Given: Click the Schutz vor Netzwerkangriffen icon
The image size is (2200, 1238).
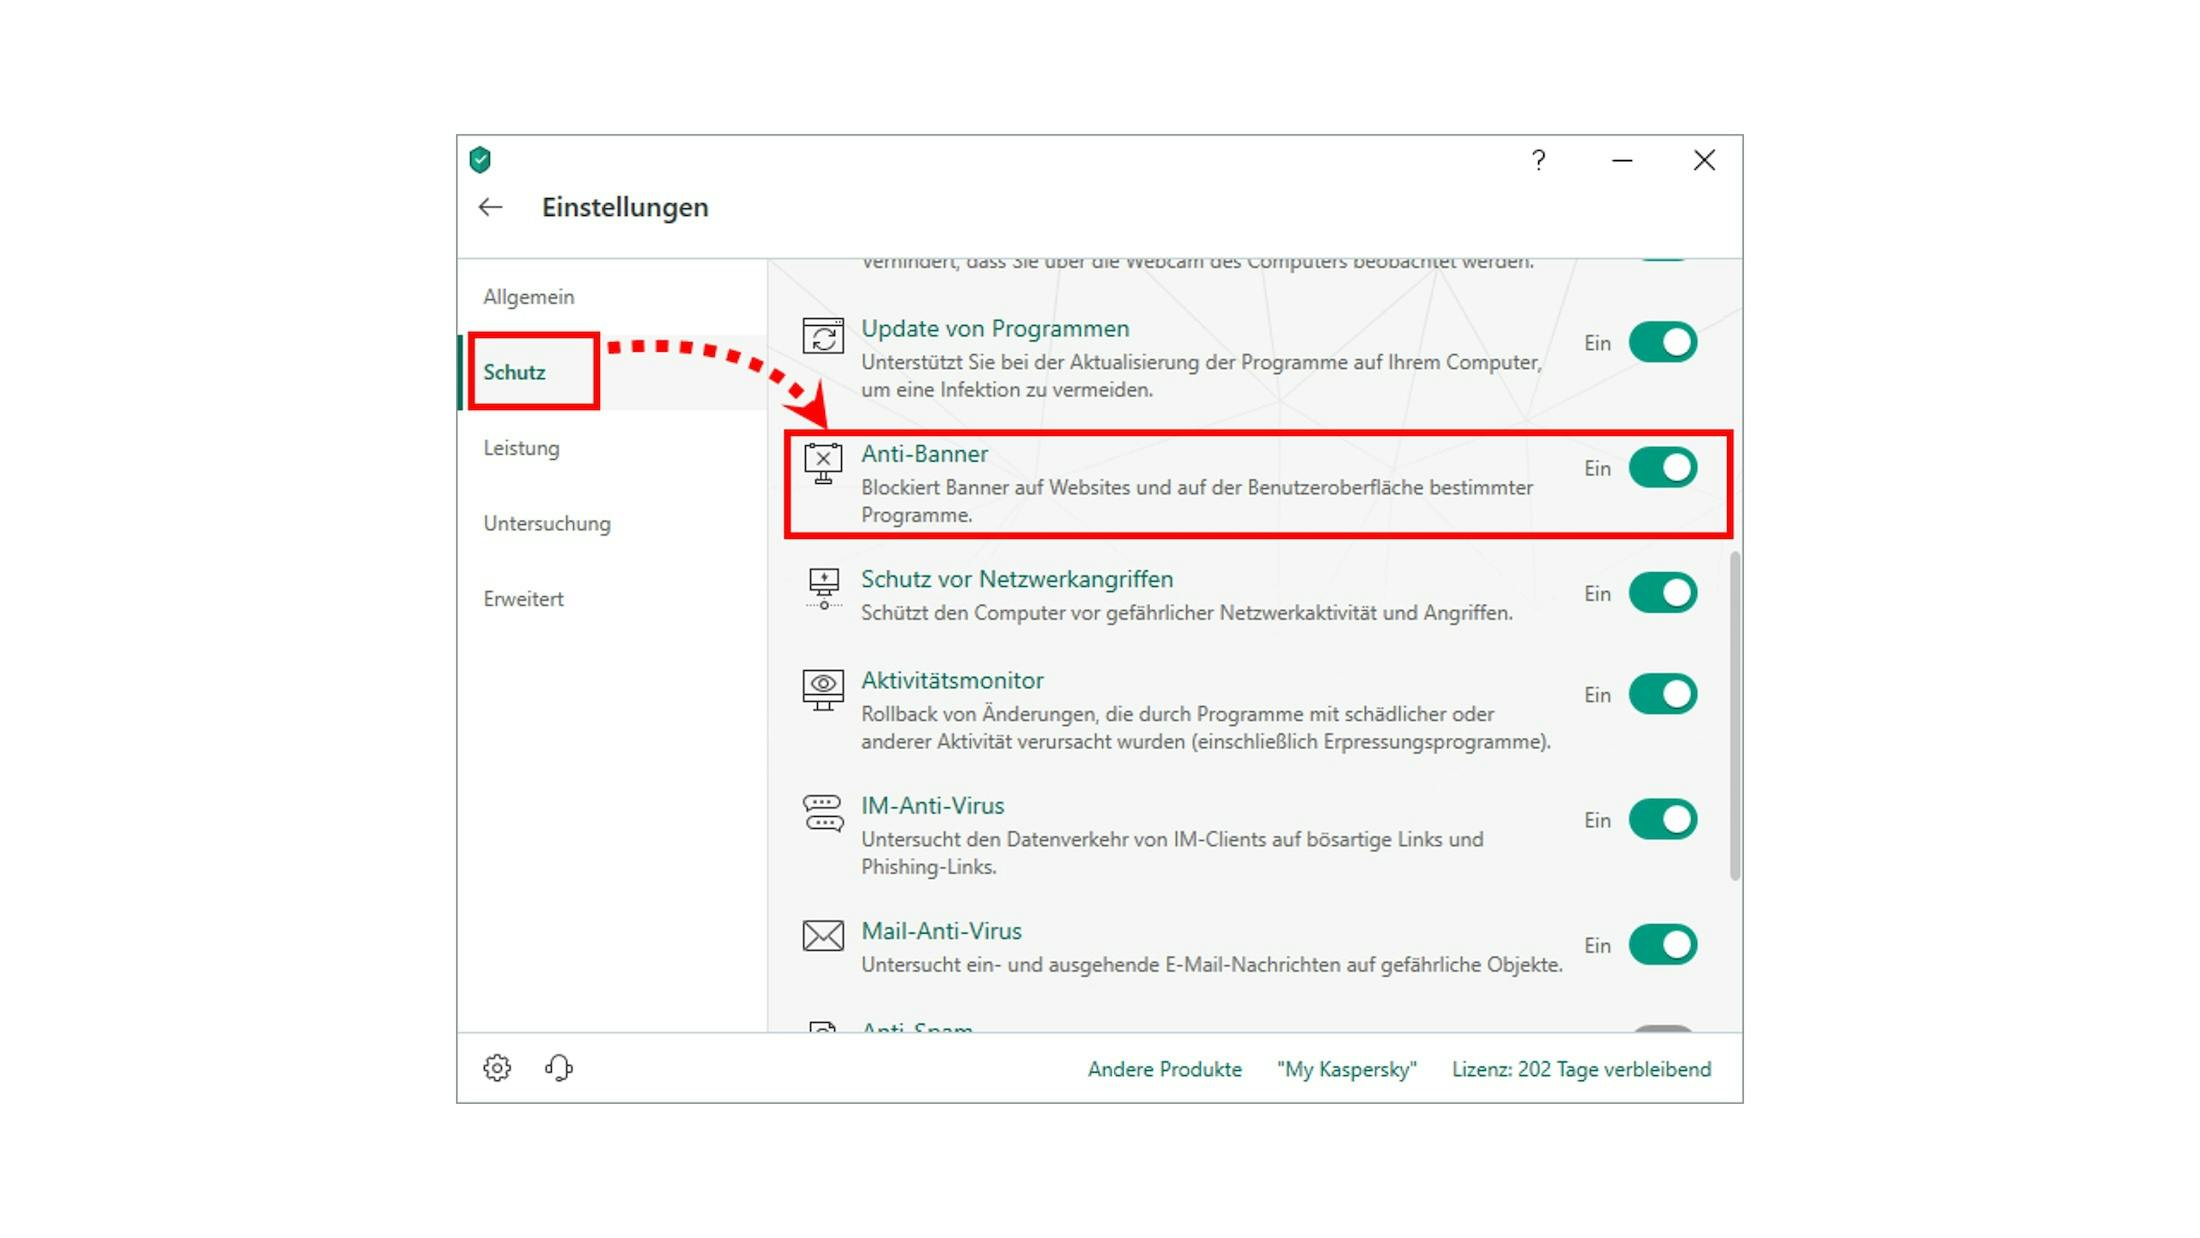Looking at the screenshot, I should click(x=823, y=588).
